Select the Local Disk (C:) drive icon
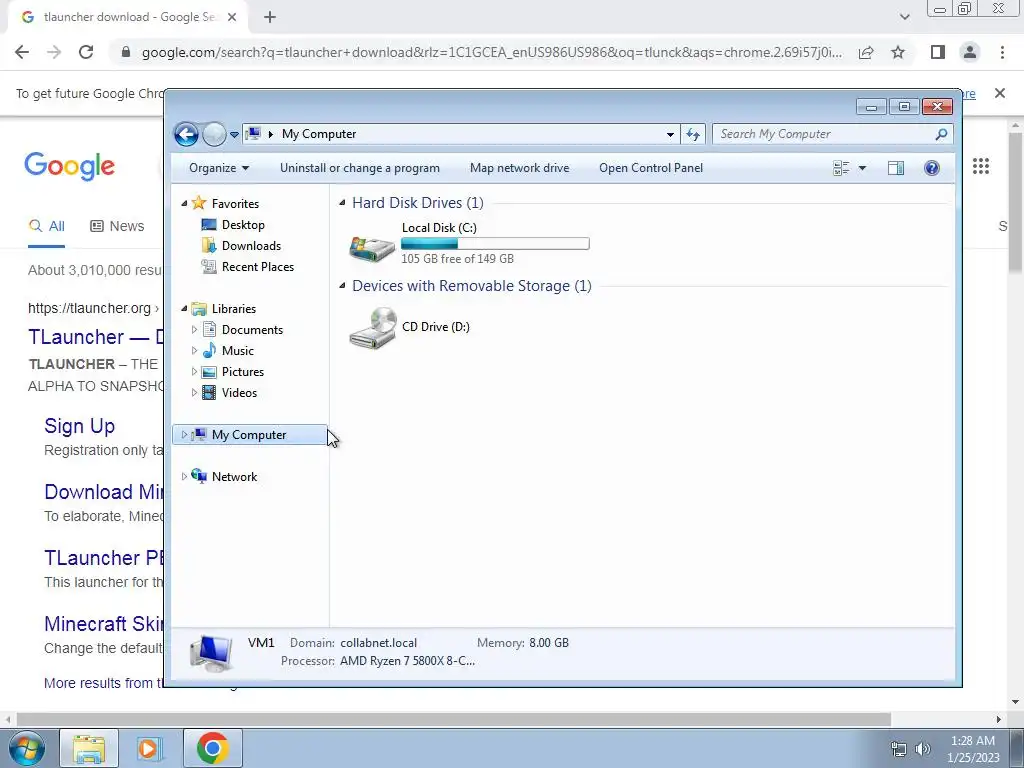1024x768 pixels. (372, 249)
